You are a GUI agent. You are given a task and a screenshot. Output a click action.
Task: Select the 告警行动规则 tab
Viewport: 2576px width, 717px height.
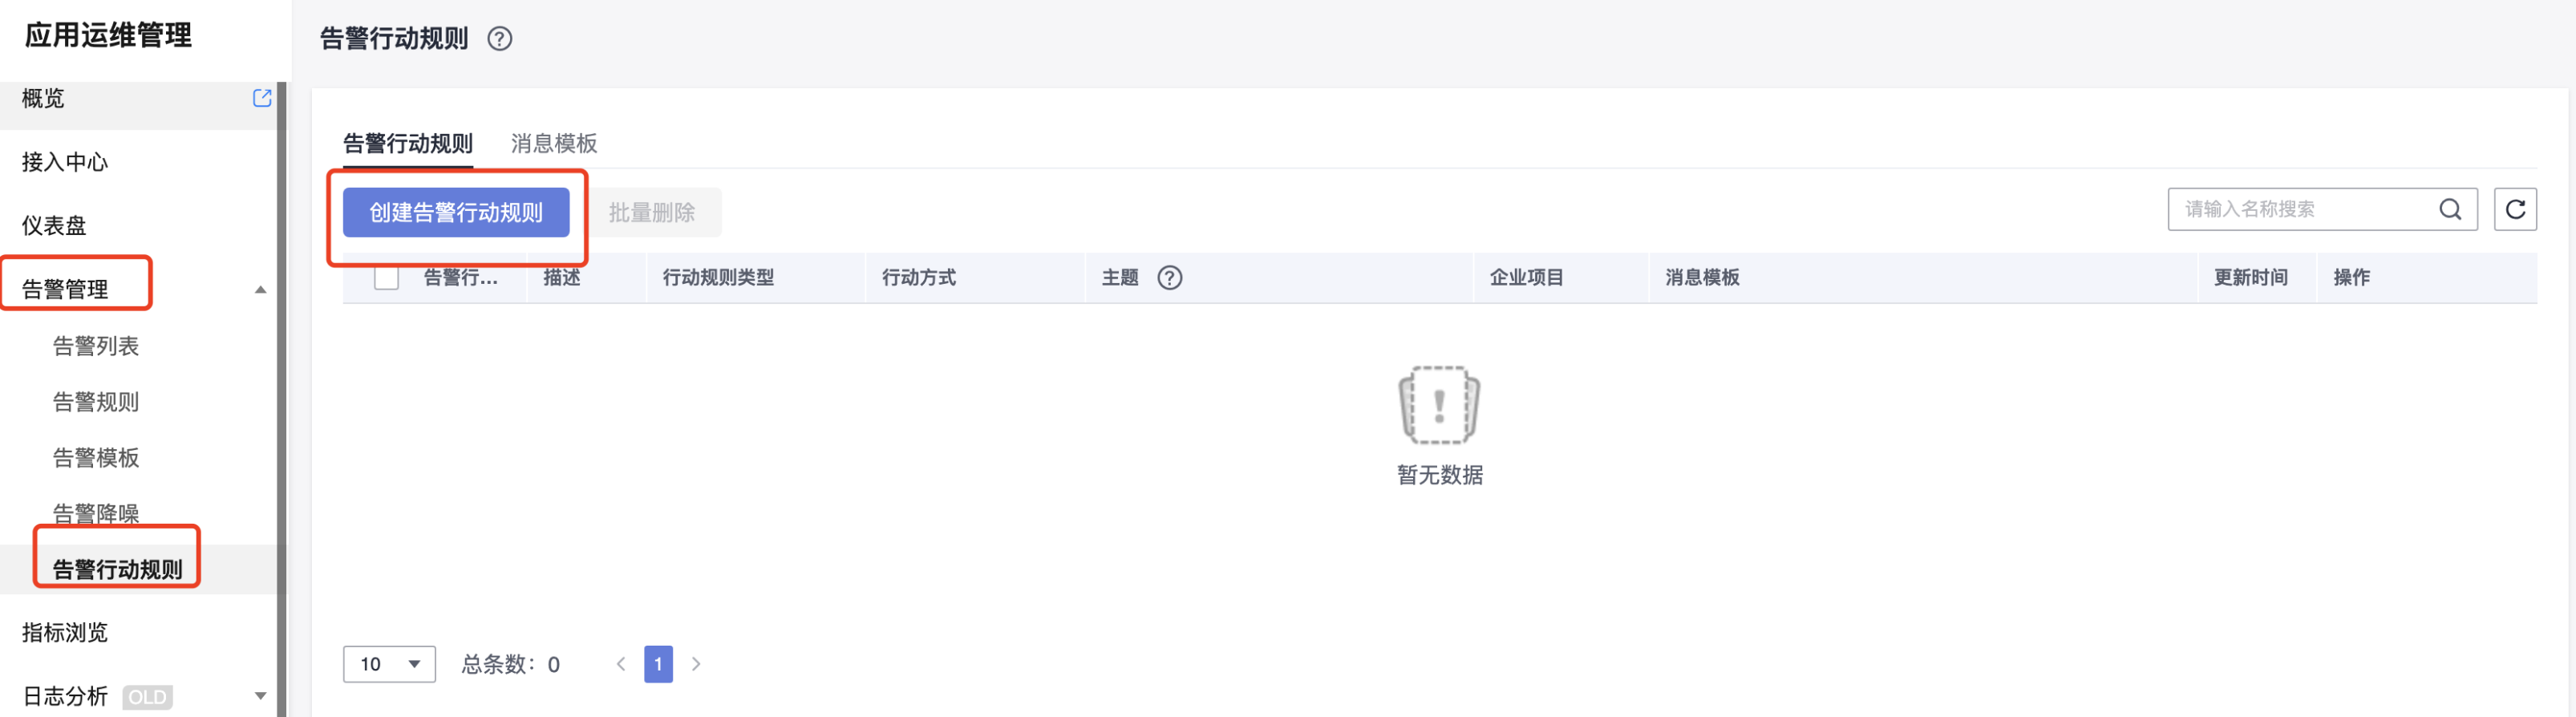pyautogui.click(x=407, y=144)
